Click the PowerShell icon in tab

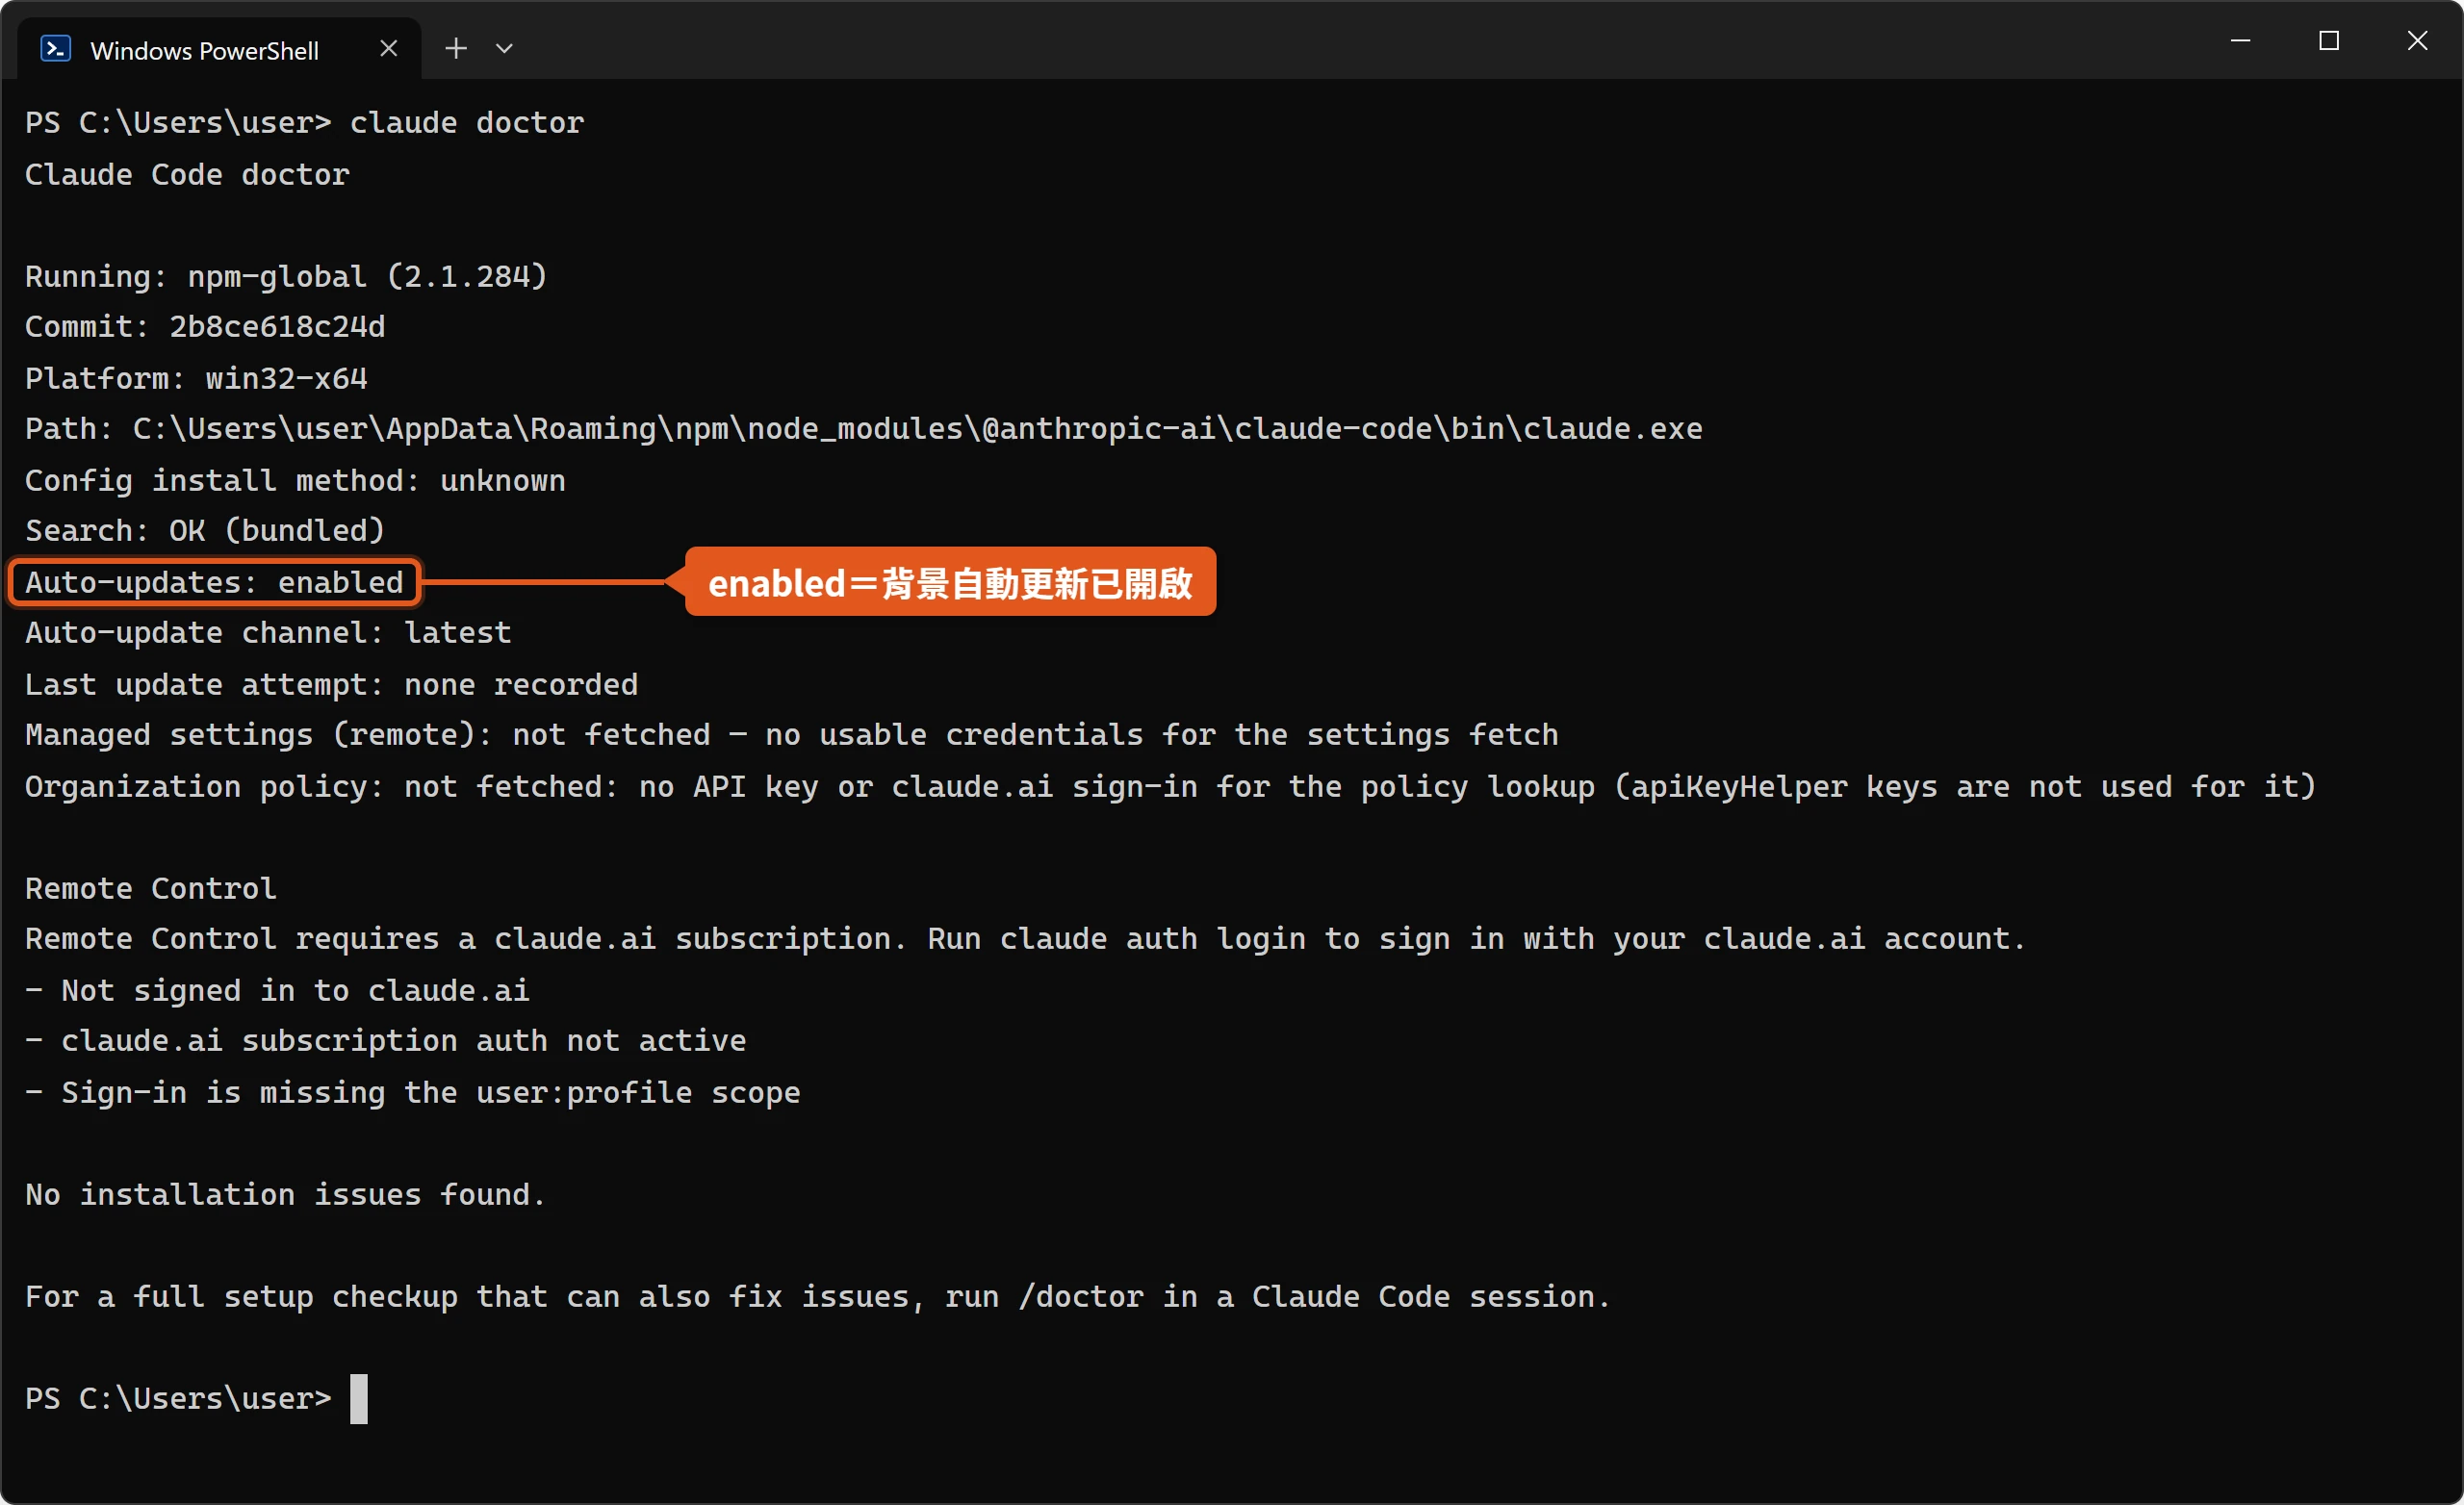[55, 49]
